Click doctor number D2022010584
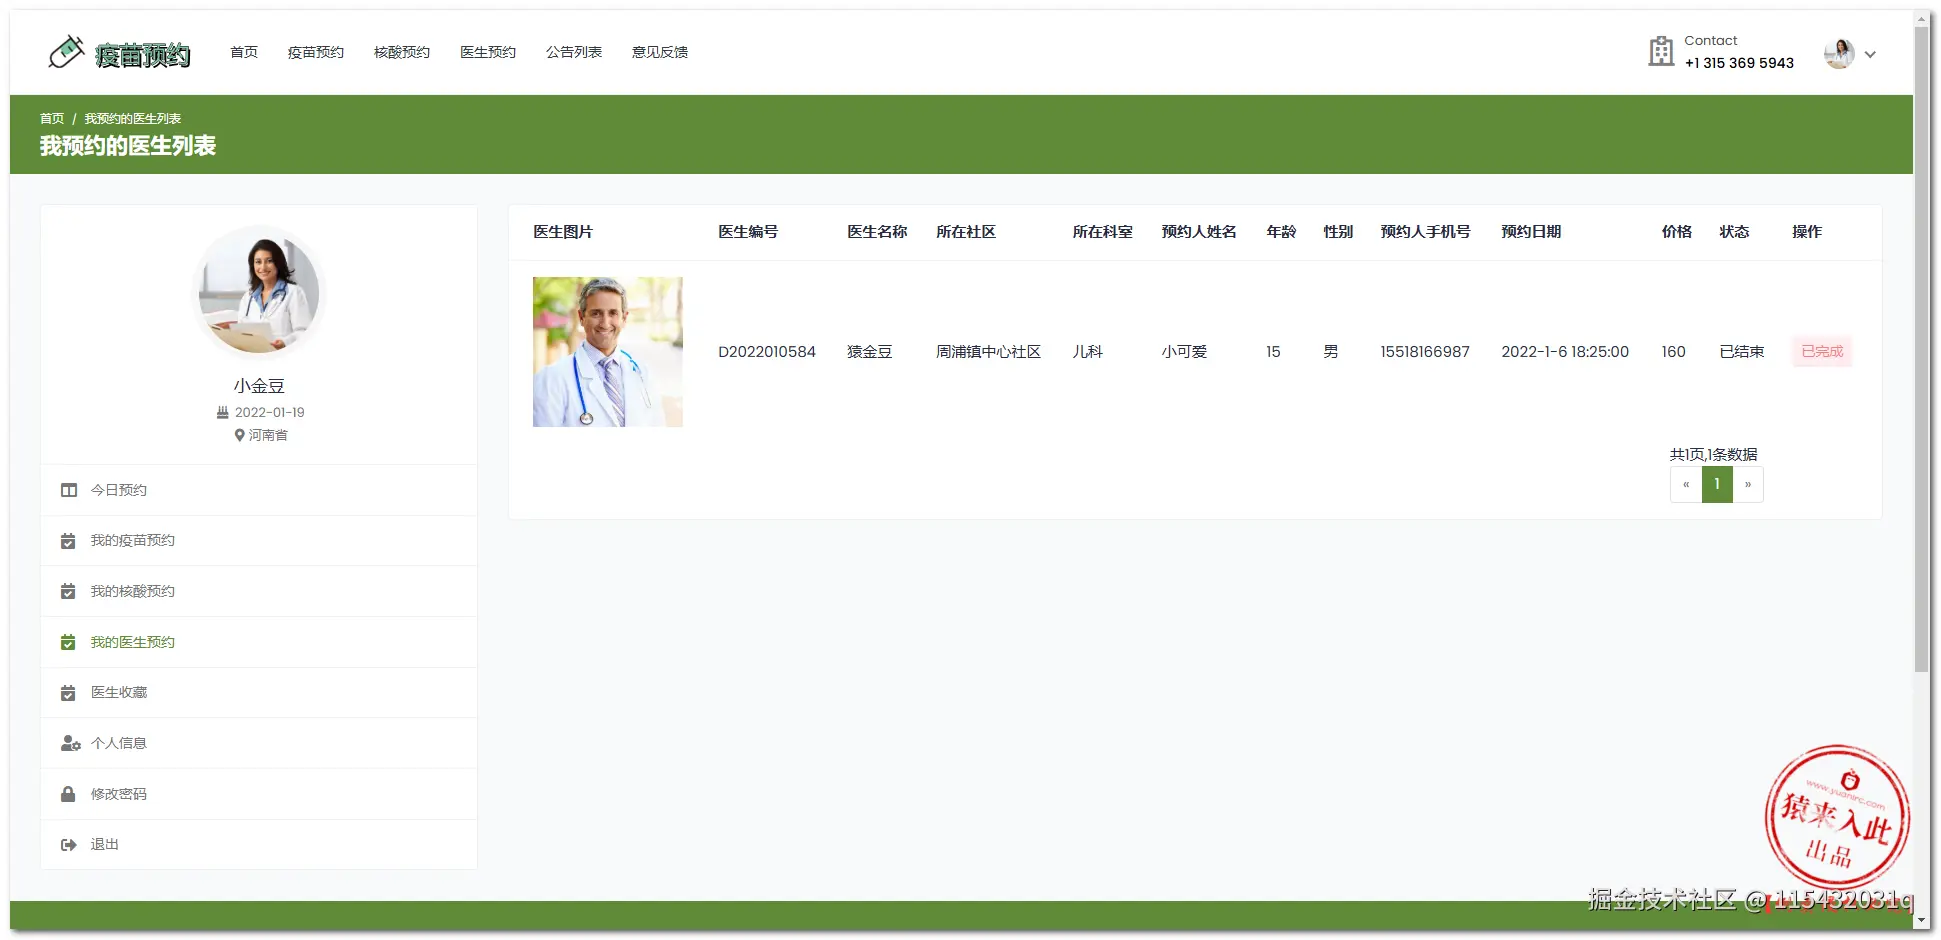This screenshot has height=940, width=1941. click(767, 351)
